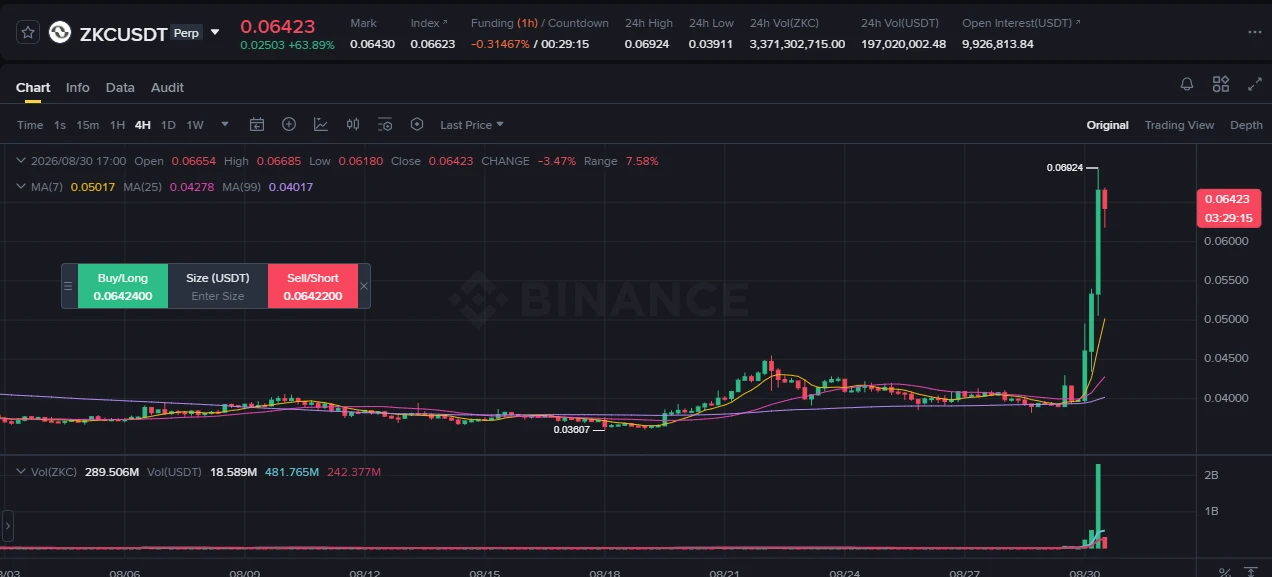Open the Last Price dropdown
Image resolution: width=1272 pixels, height=577 pixels.
tap(472, 125)
